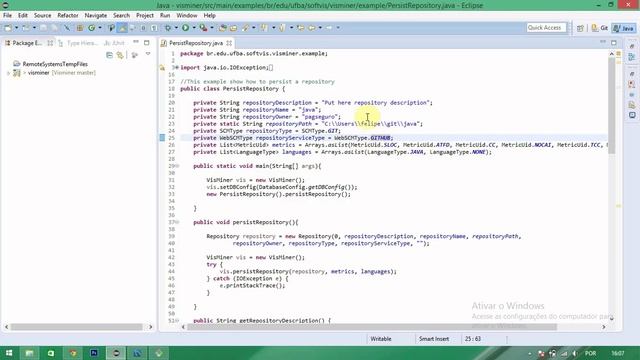Open the Refactor menu
Viewport: 640px width, 360px height.
[x=68, y=16]
